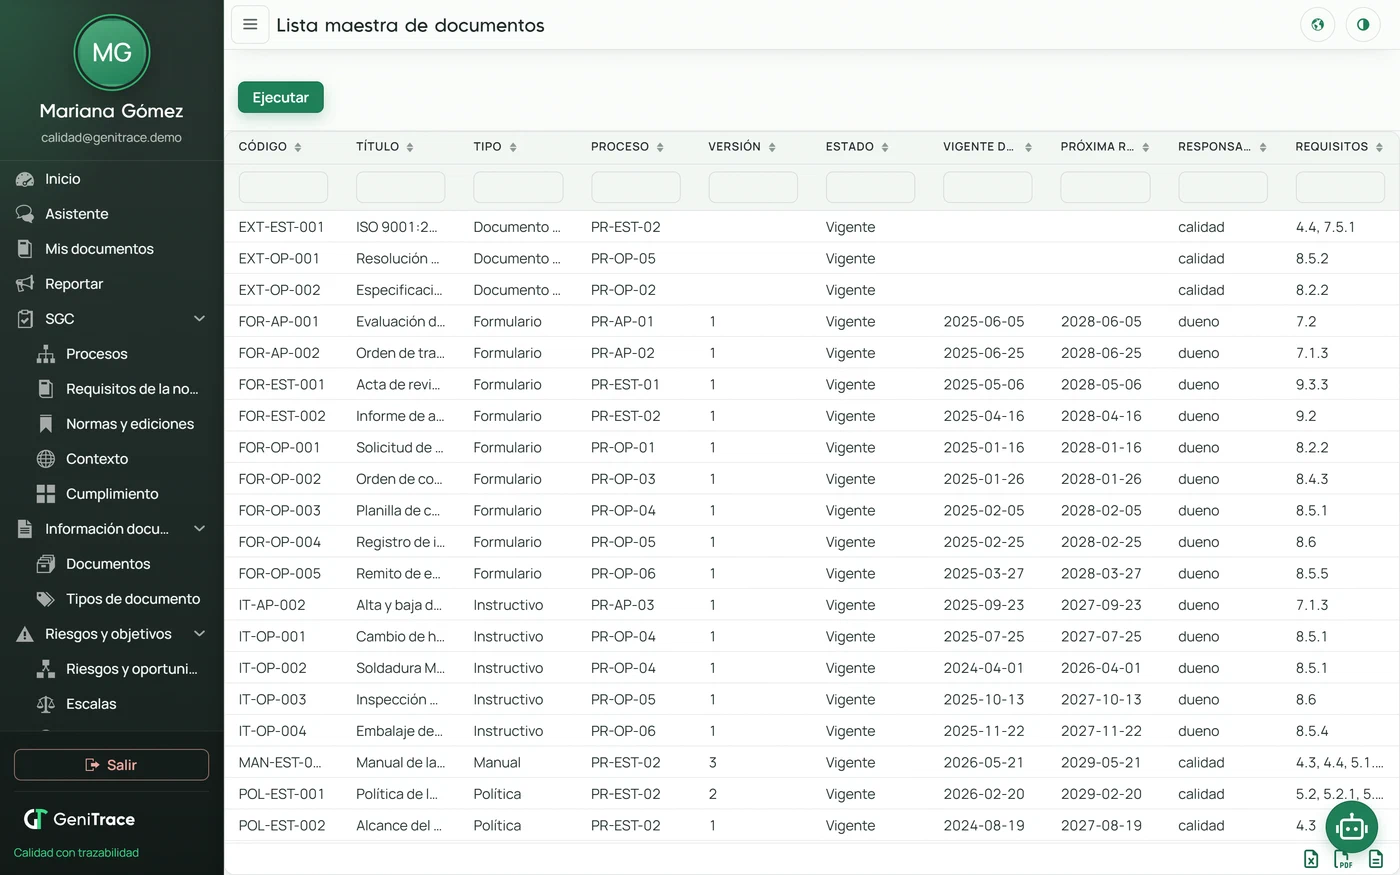Click the GeniTrace logo
Viewport: 1400px width, 875px height.
(79, 819)
